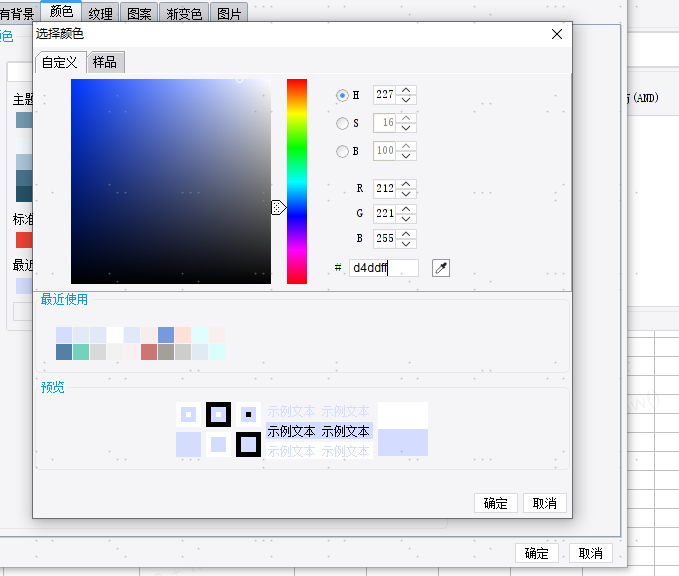Increase the R value with the up arrow
Viewport: 679px width, 576px height.
click(x=406, y=184)
